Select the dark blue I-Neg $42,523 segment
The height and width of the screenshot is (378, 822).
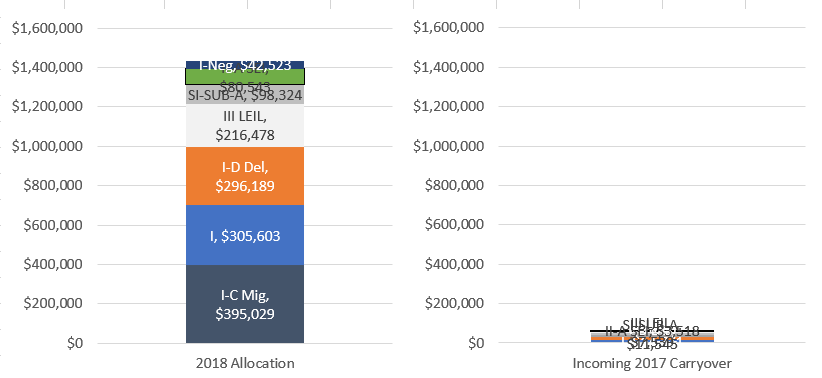[245, 64]
